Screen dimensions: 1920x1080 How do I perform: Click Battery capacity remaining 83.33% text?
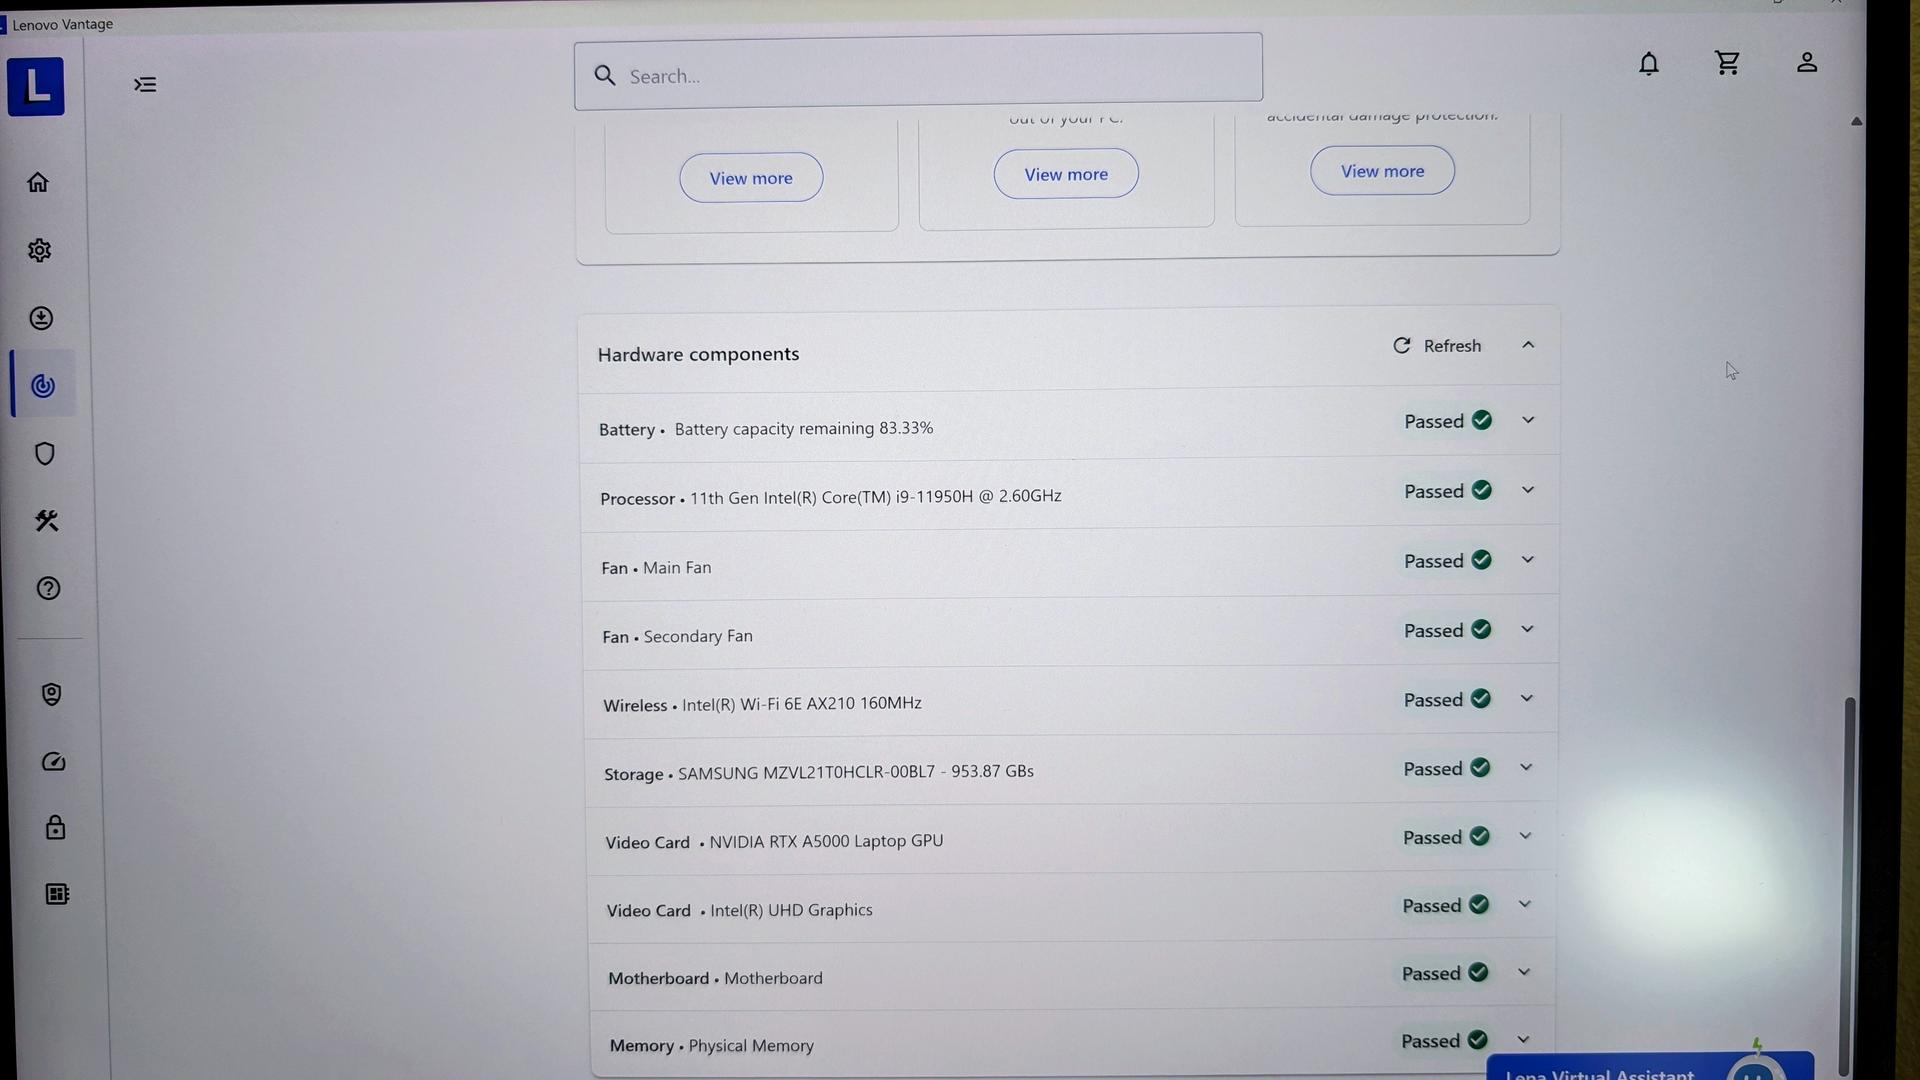pos(804,428)
